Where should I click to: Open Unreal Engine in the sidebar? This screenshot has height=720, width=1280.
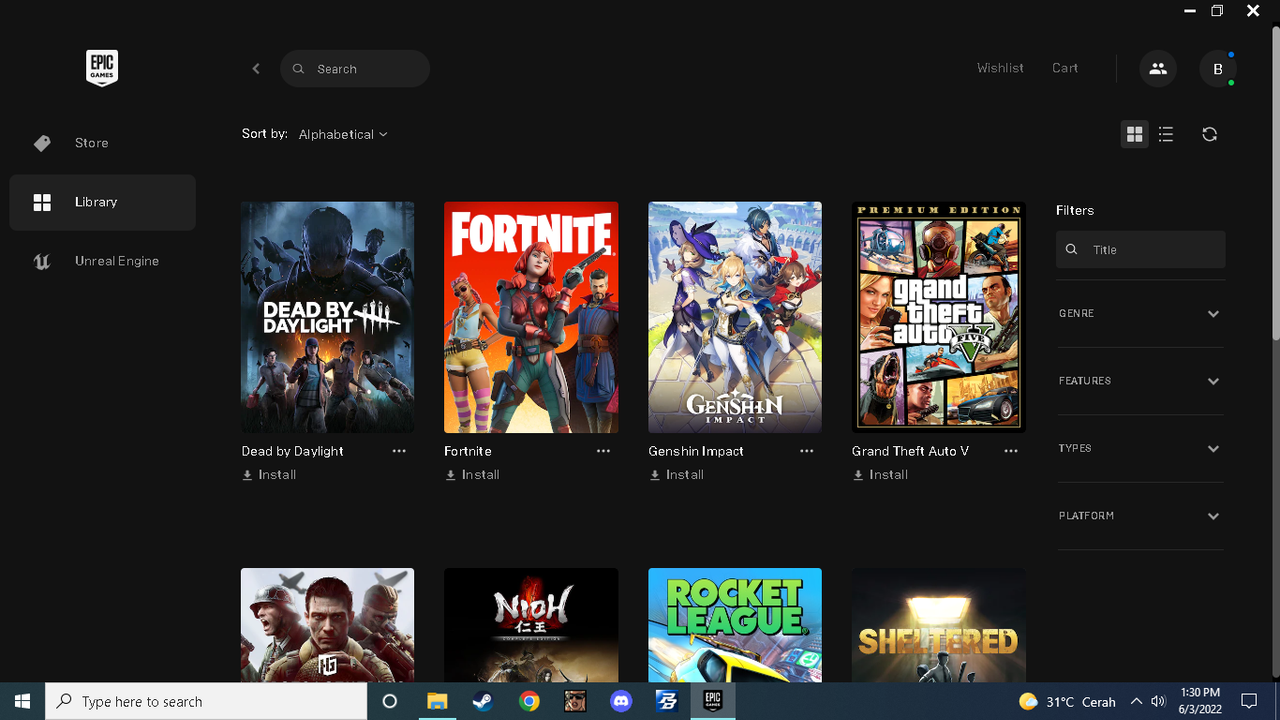pos(103,261)
